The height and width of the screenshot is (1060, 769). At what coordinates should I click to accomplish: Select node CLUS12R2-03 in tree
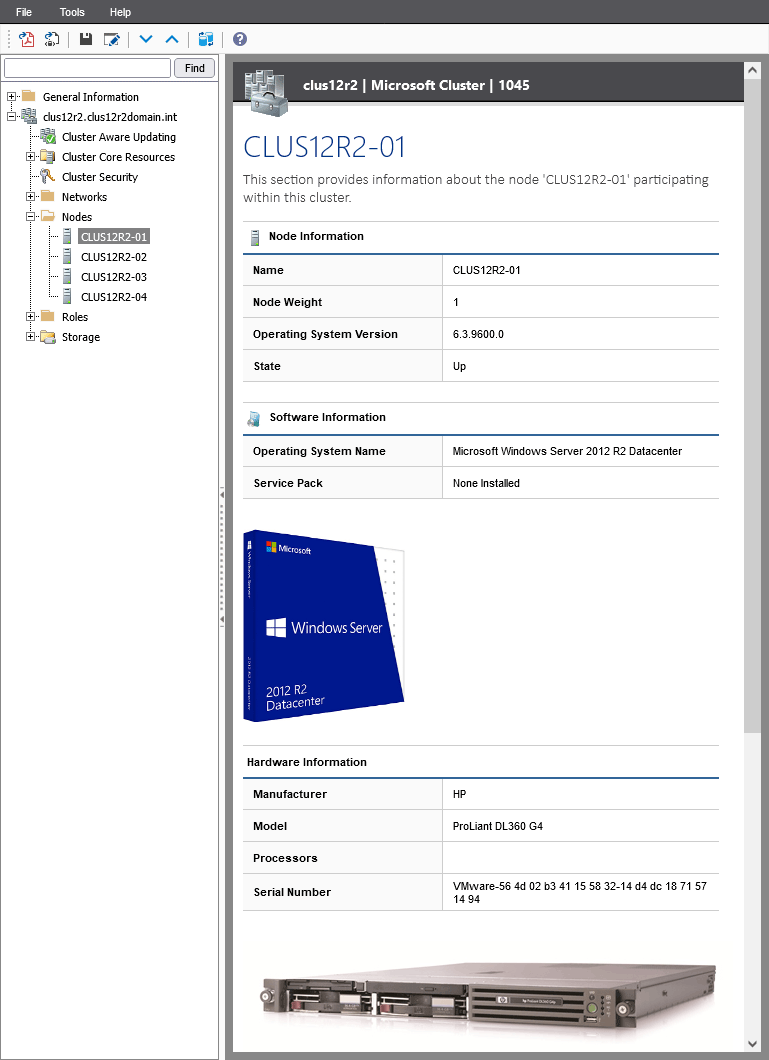(x=114, y=277)
